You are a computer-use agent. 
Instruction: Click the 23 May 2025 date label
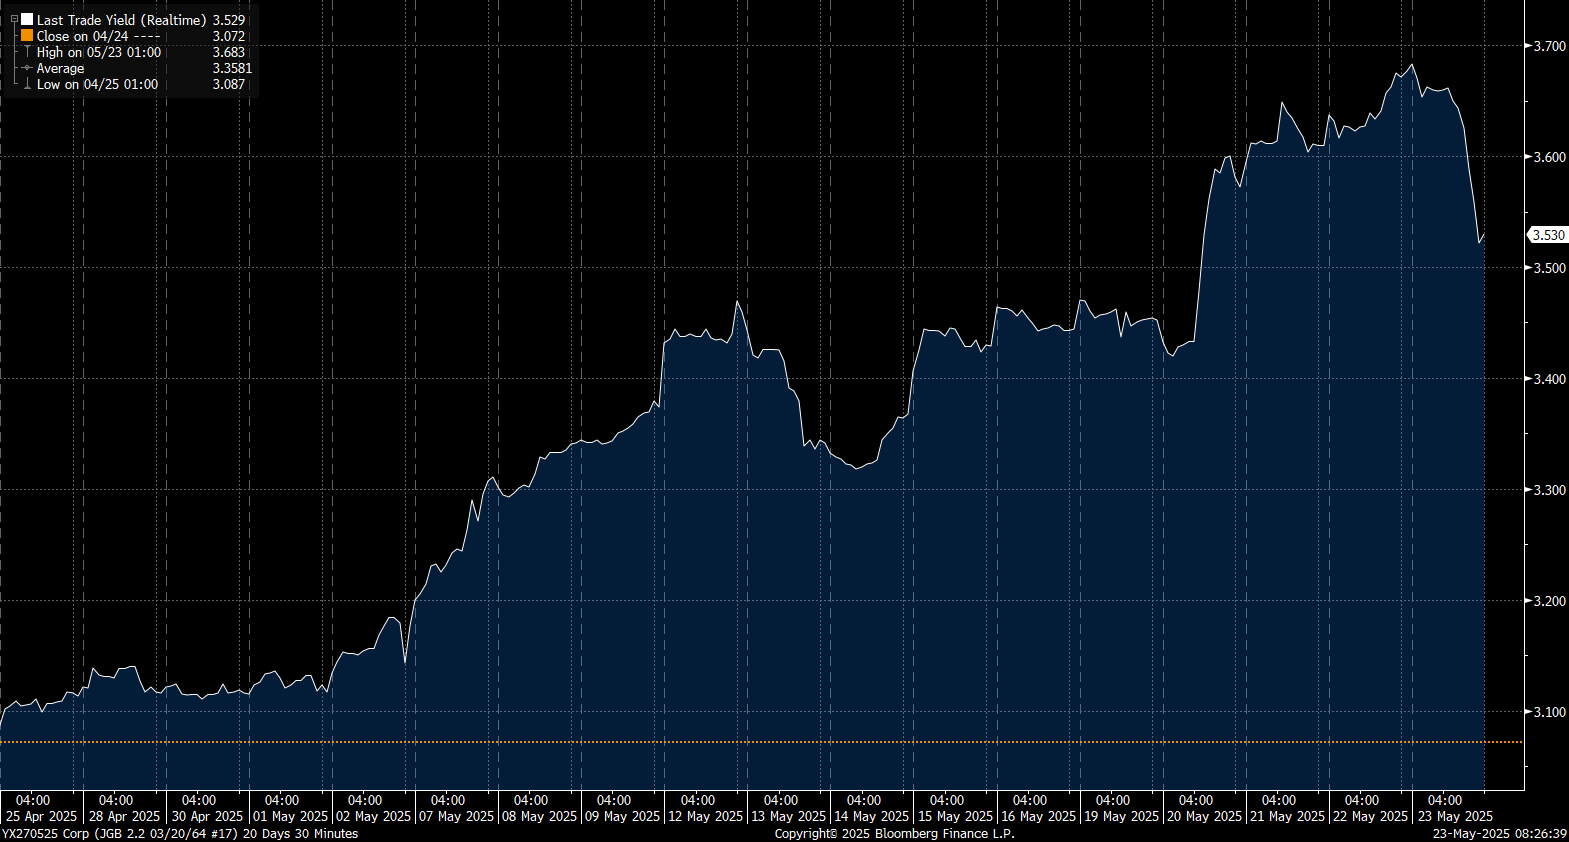coord(1455,816)
